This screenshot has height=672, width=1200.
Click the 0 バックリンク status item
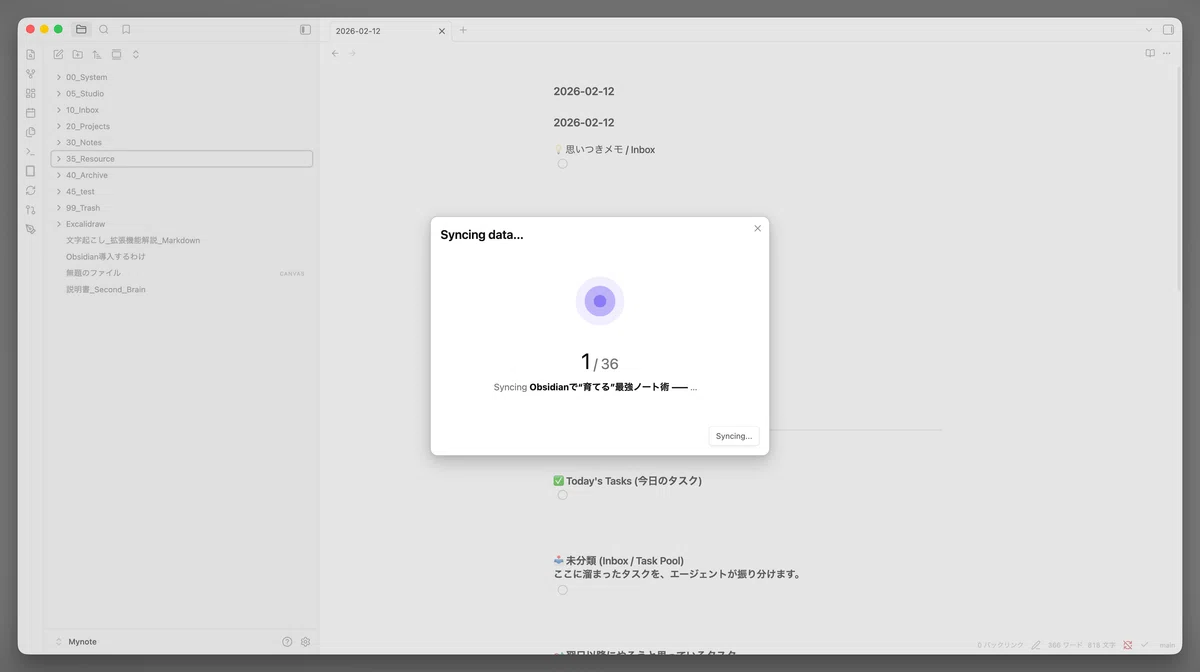click(1000, 645)
